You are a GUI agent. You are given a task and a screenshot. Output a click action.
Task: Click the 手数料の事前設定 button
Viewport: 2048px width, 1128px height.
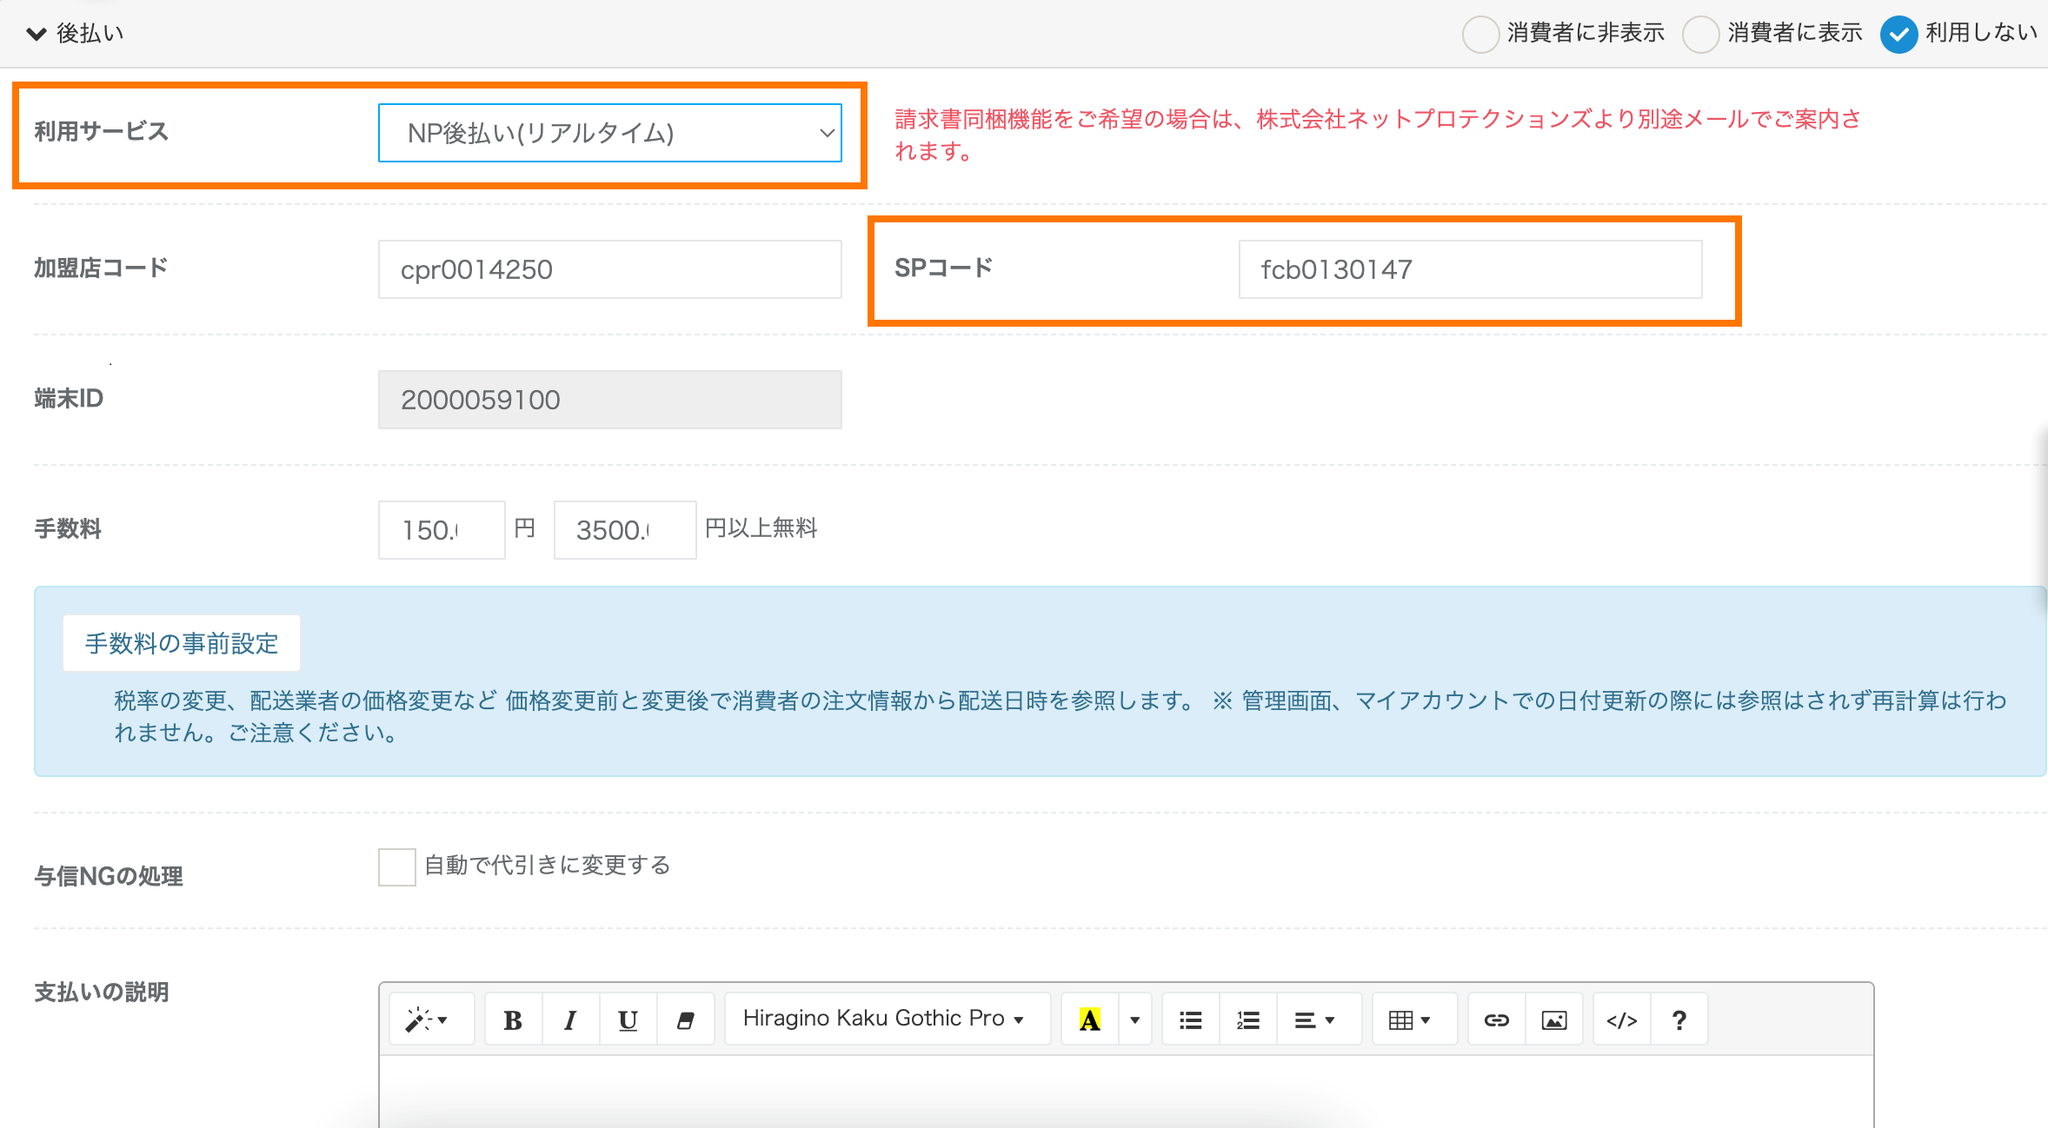(181, 643)
